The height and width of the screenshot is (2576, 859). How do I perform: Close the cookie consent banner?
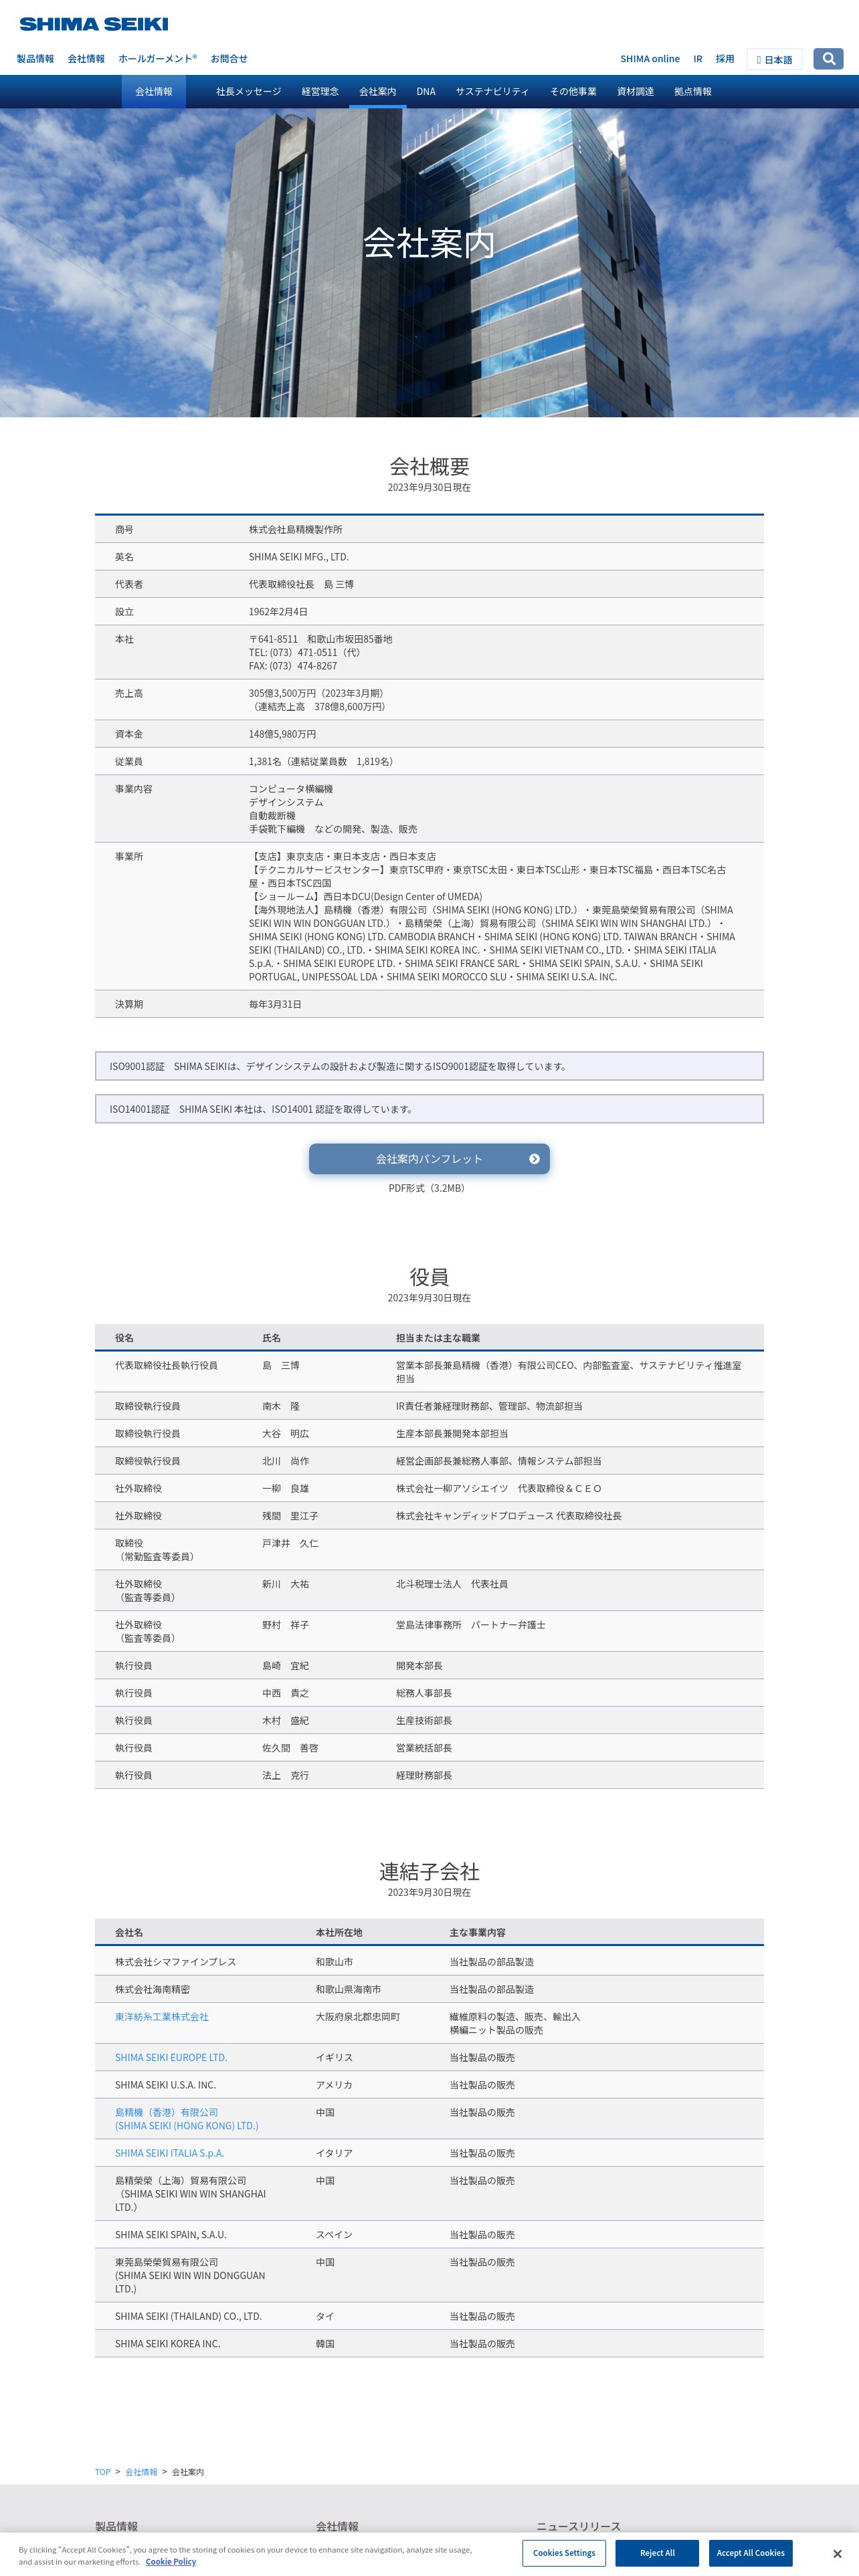pos(837,2553)
